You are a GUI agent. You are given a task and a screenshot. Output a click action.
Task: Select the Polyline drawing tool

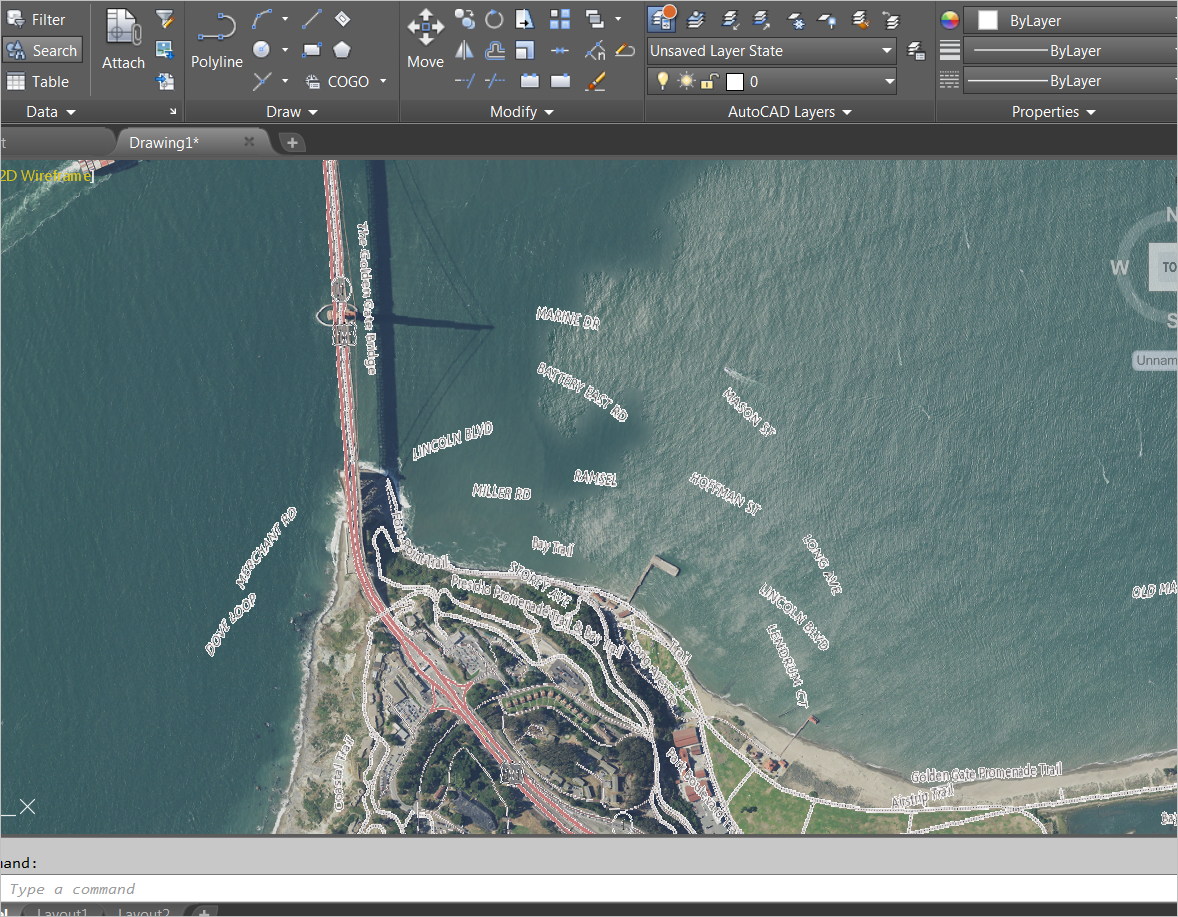coord(216,40)
